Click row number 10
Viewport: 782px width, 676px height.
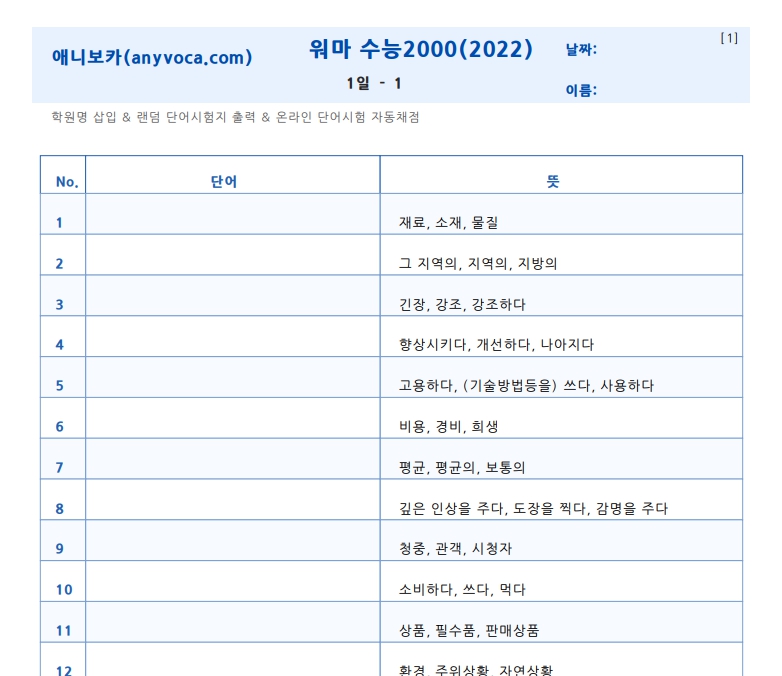pos(64,590)
